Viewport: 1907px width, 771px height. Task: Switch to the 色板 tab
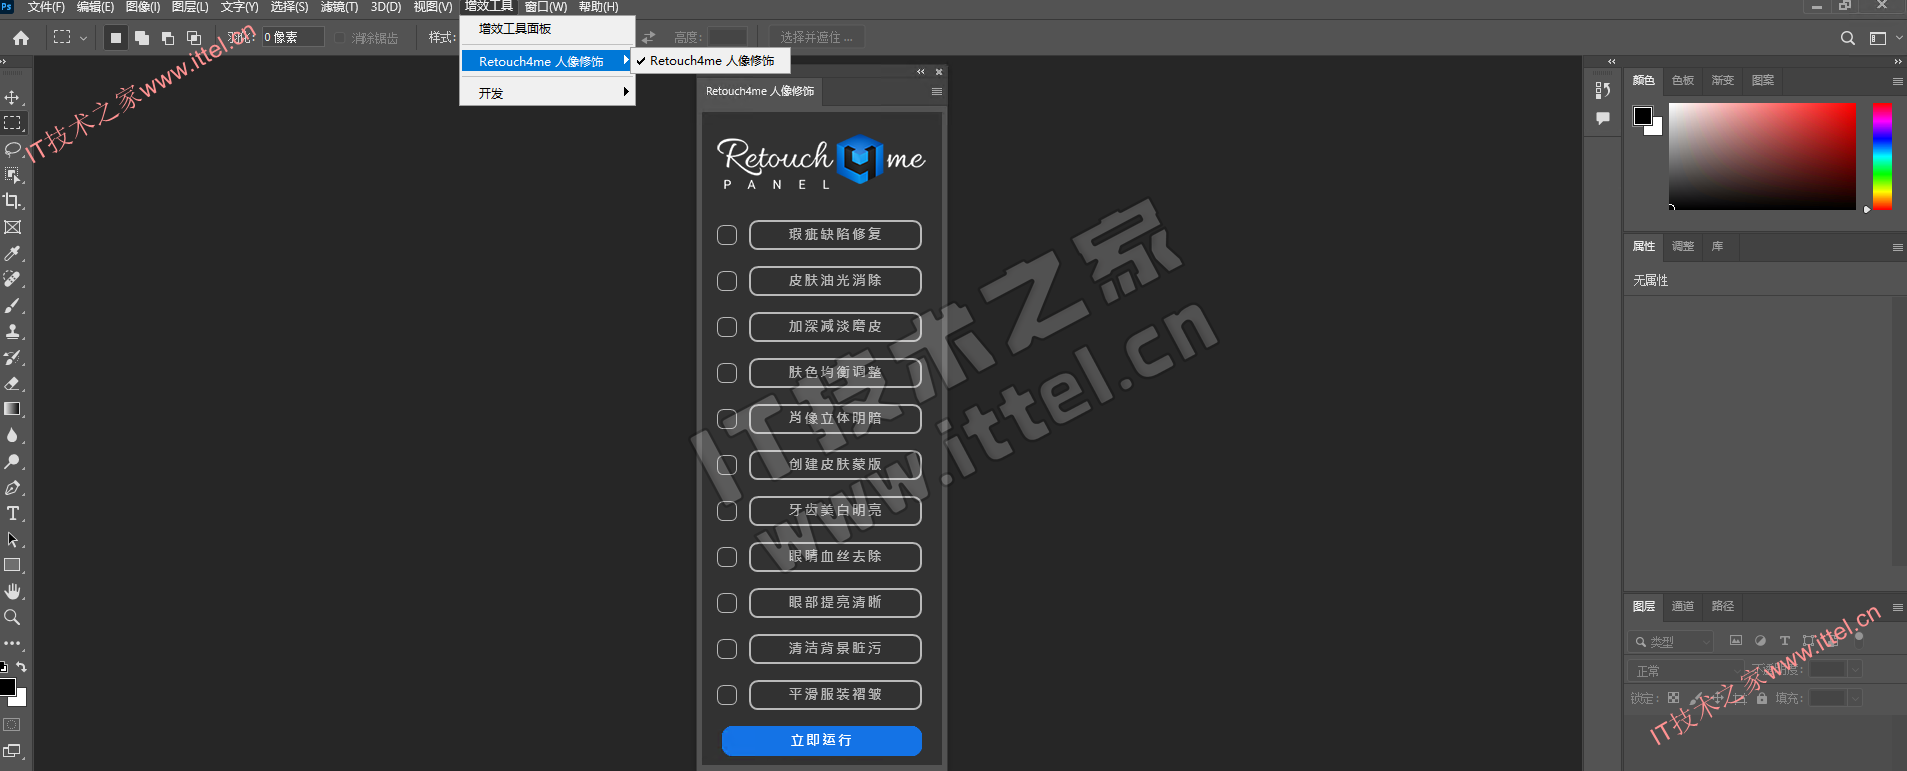click(x=1683, y=80)
